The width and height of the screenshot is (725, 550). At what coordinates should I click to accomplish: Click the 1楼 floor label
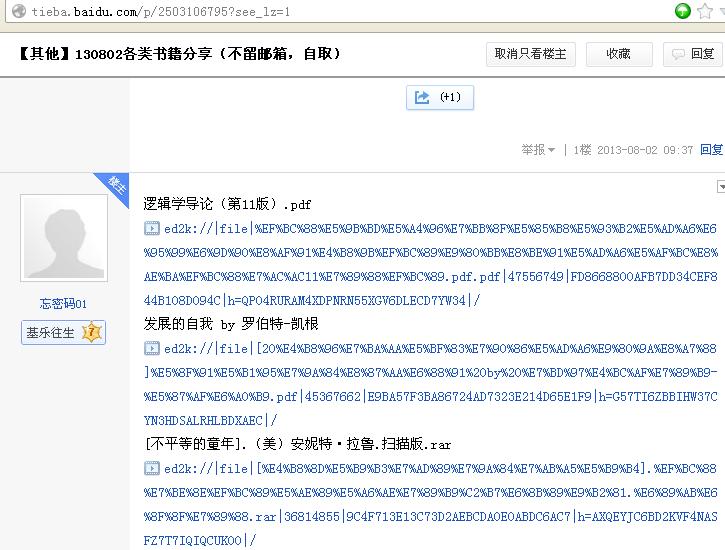coord(582,150)
